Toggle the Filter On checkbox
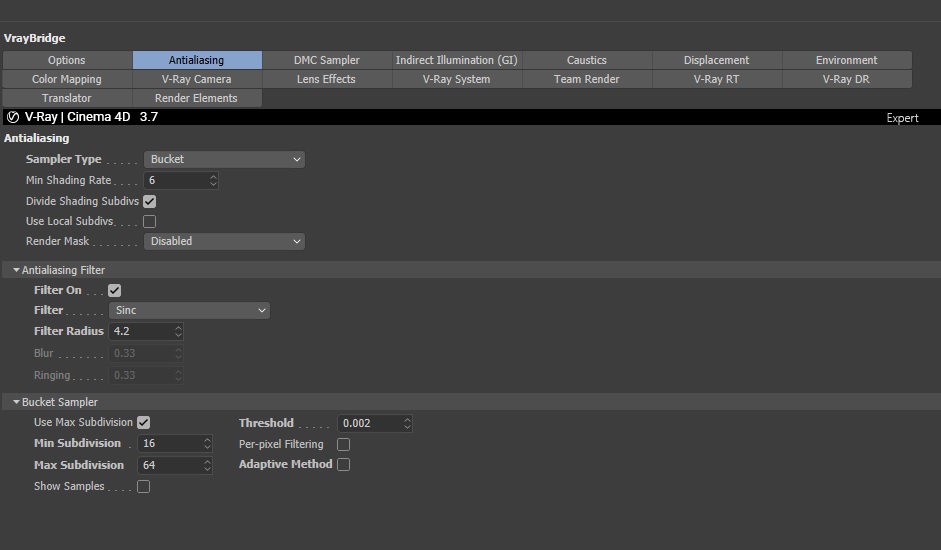 (x=115, y=291)
